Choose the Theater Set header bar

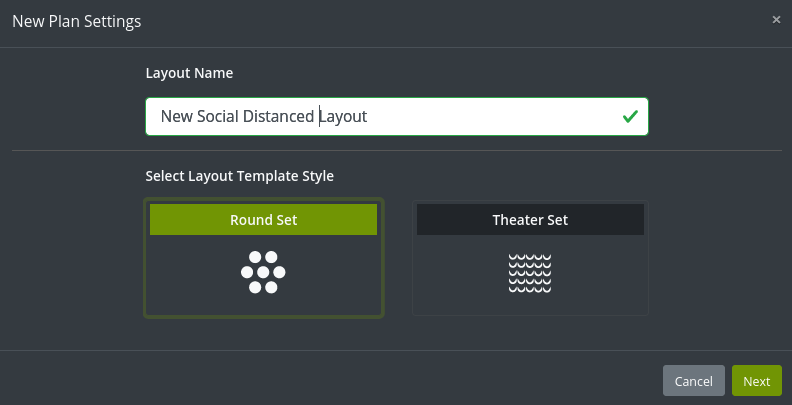coord(530,220)
